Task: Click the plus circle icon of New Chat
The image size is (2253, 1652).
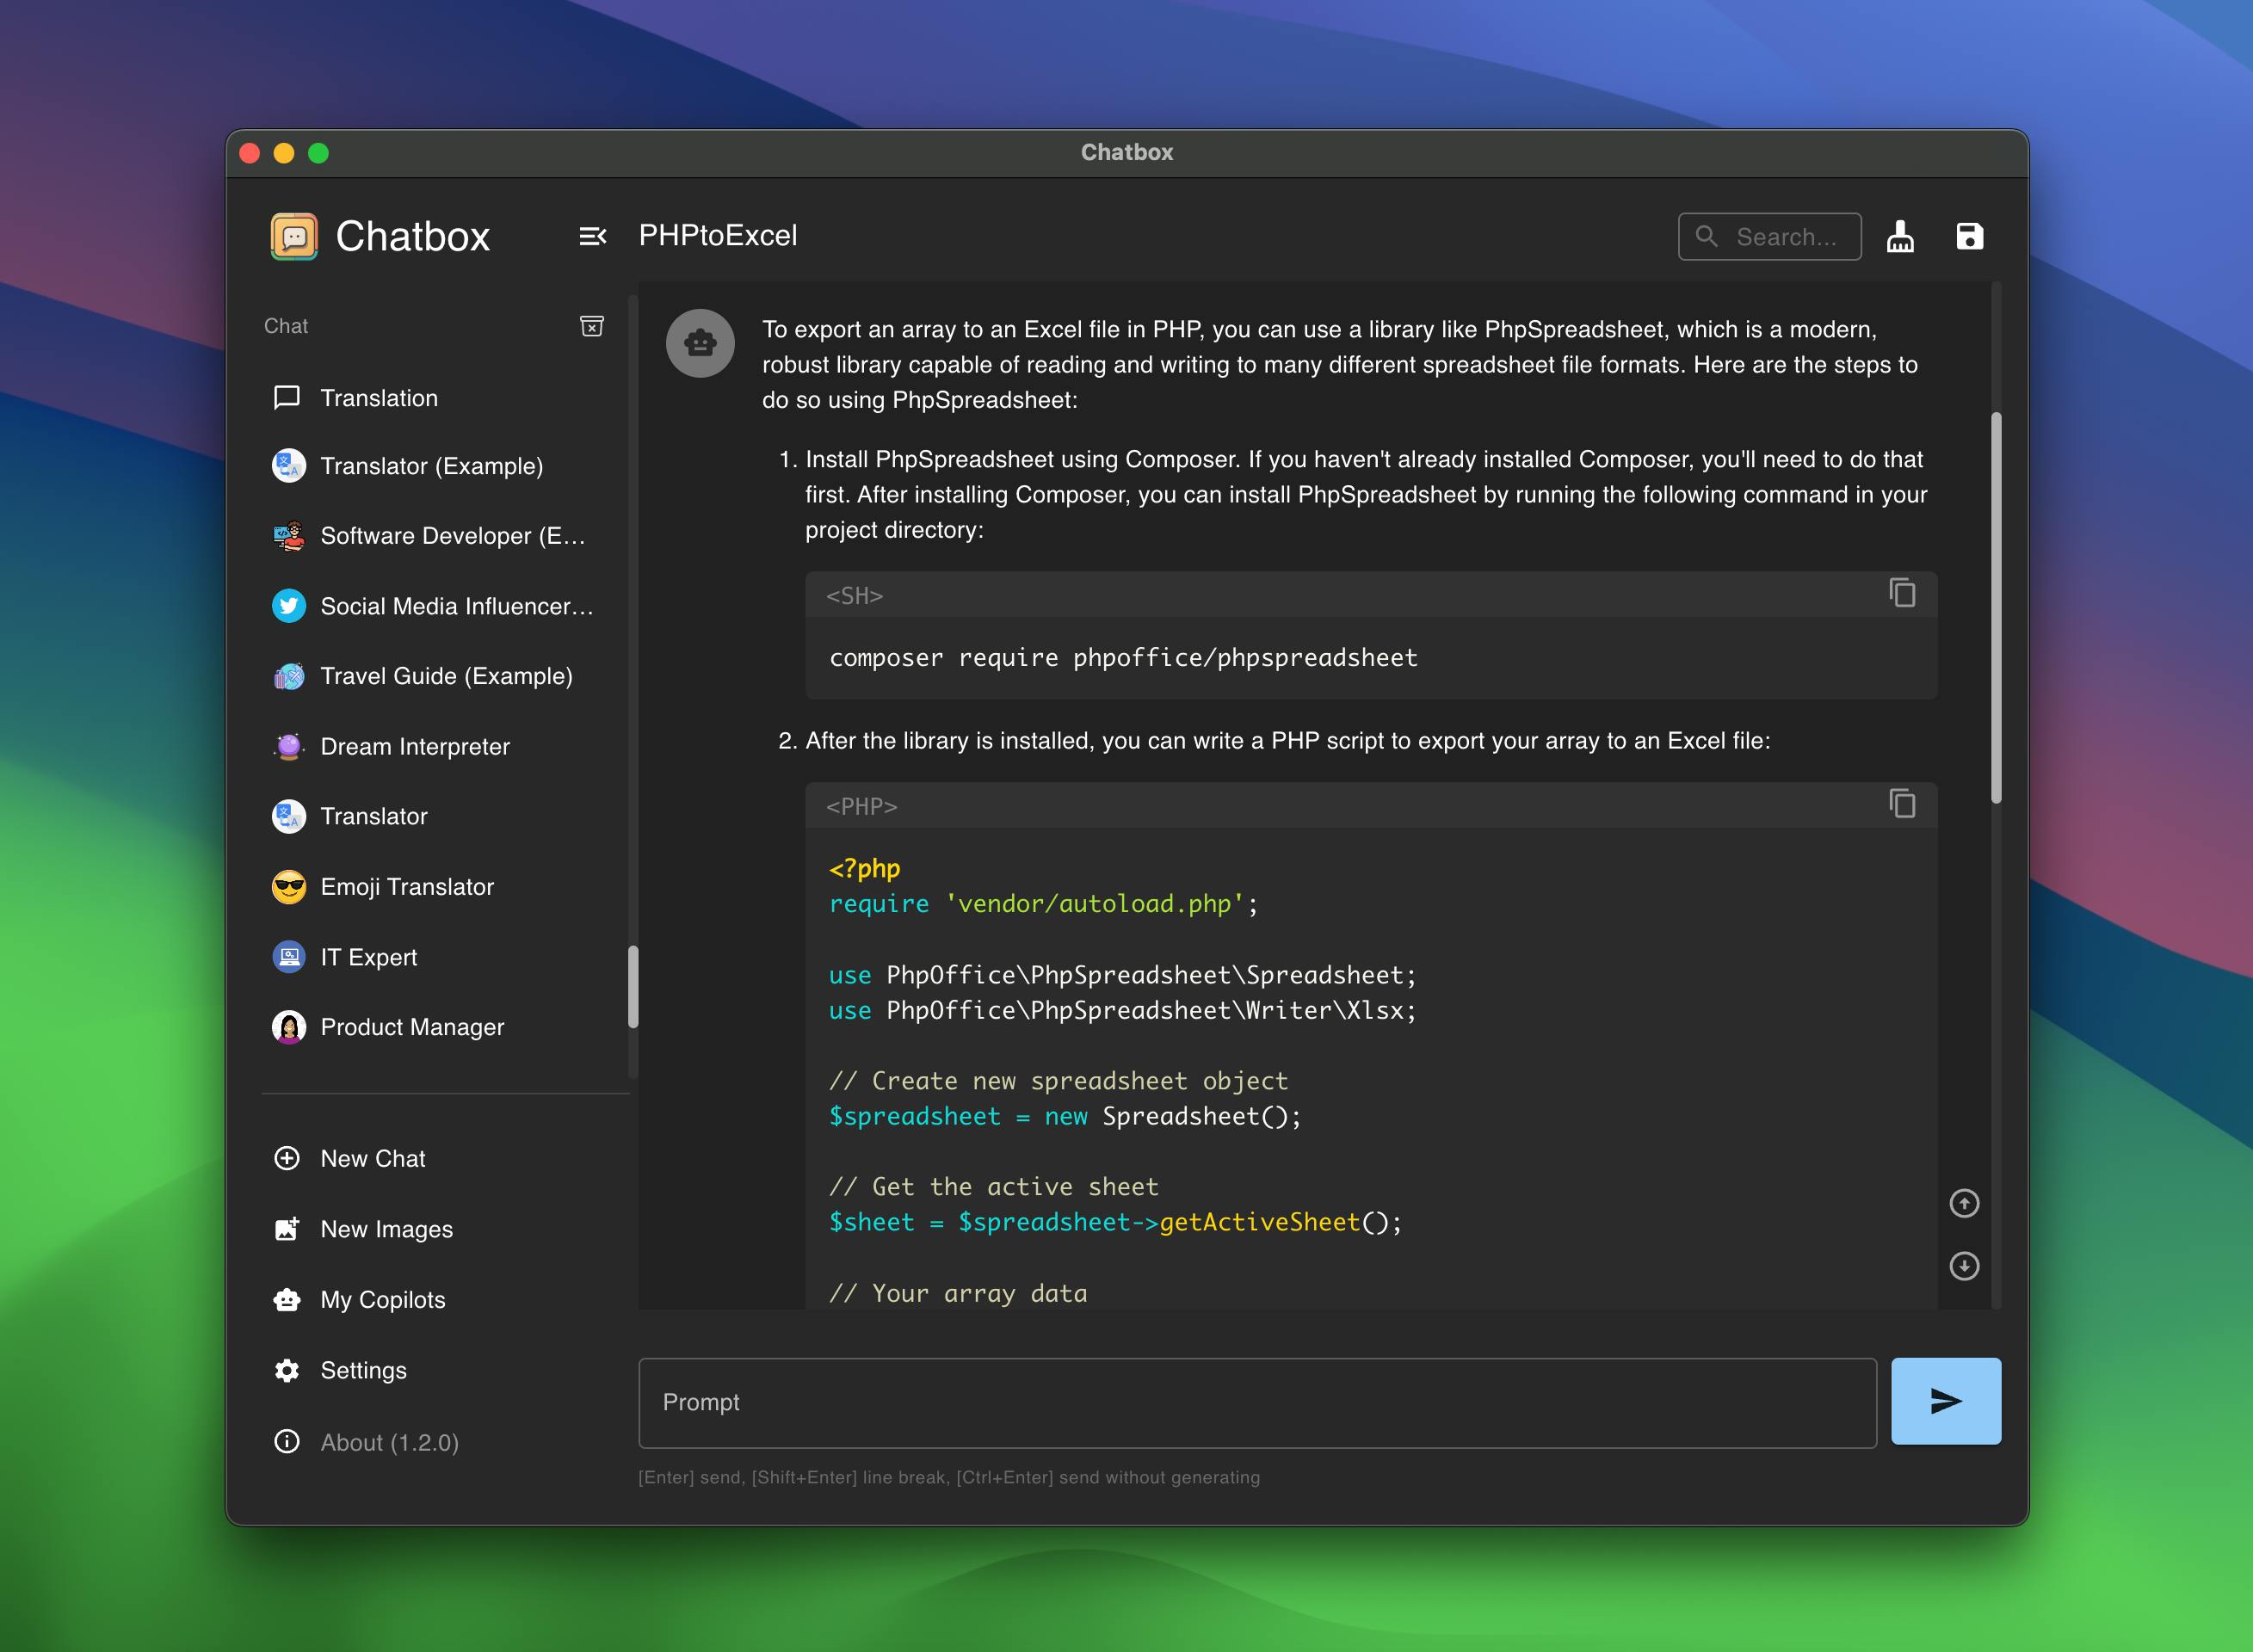Action: pos(287,1158)
